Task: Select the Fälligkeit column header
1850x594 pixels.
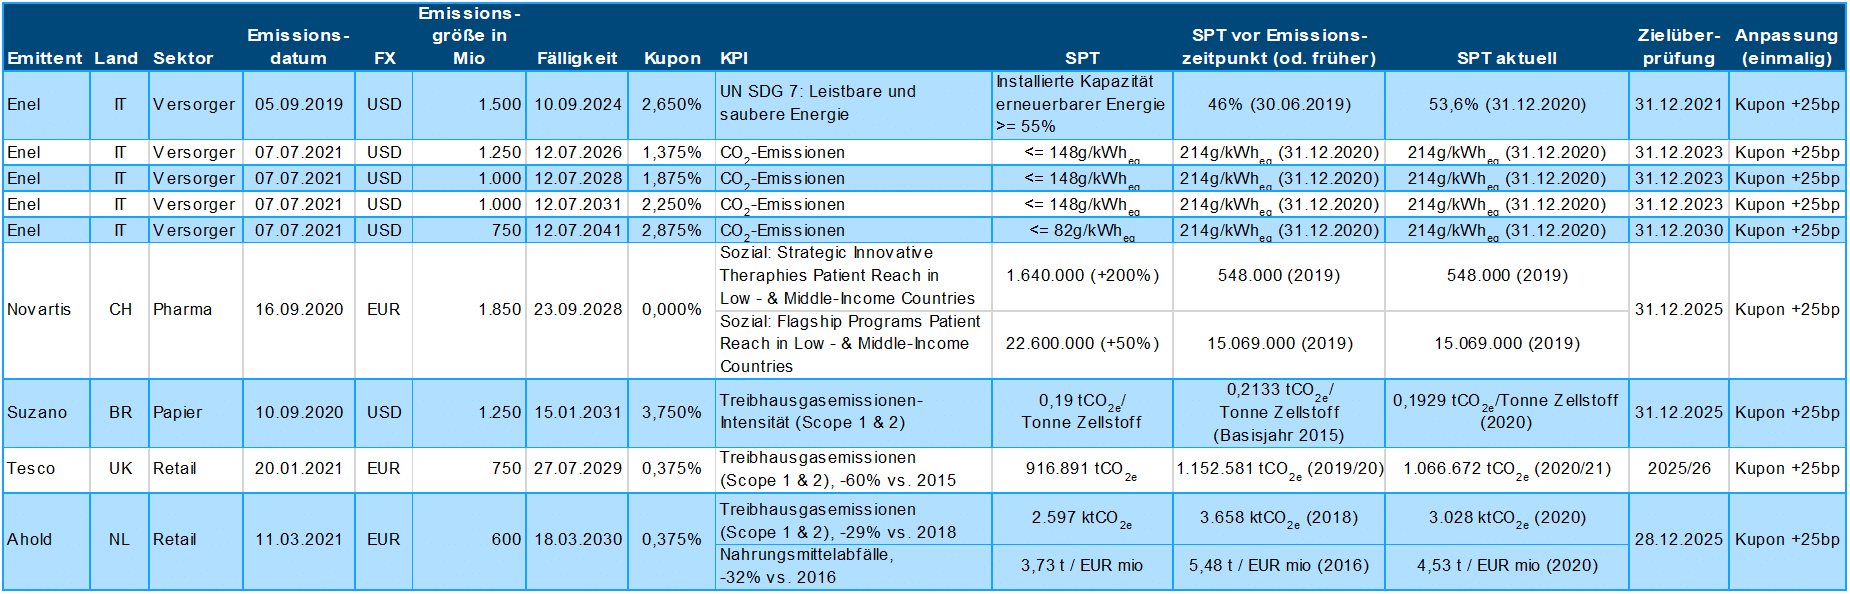Action: click(x=577, y=58)
